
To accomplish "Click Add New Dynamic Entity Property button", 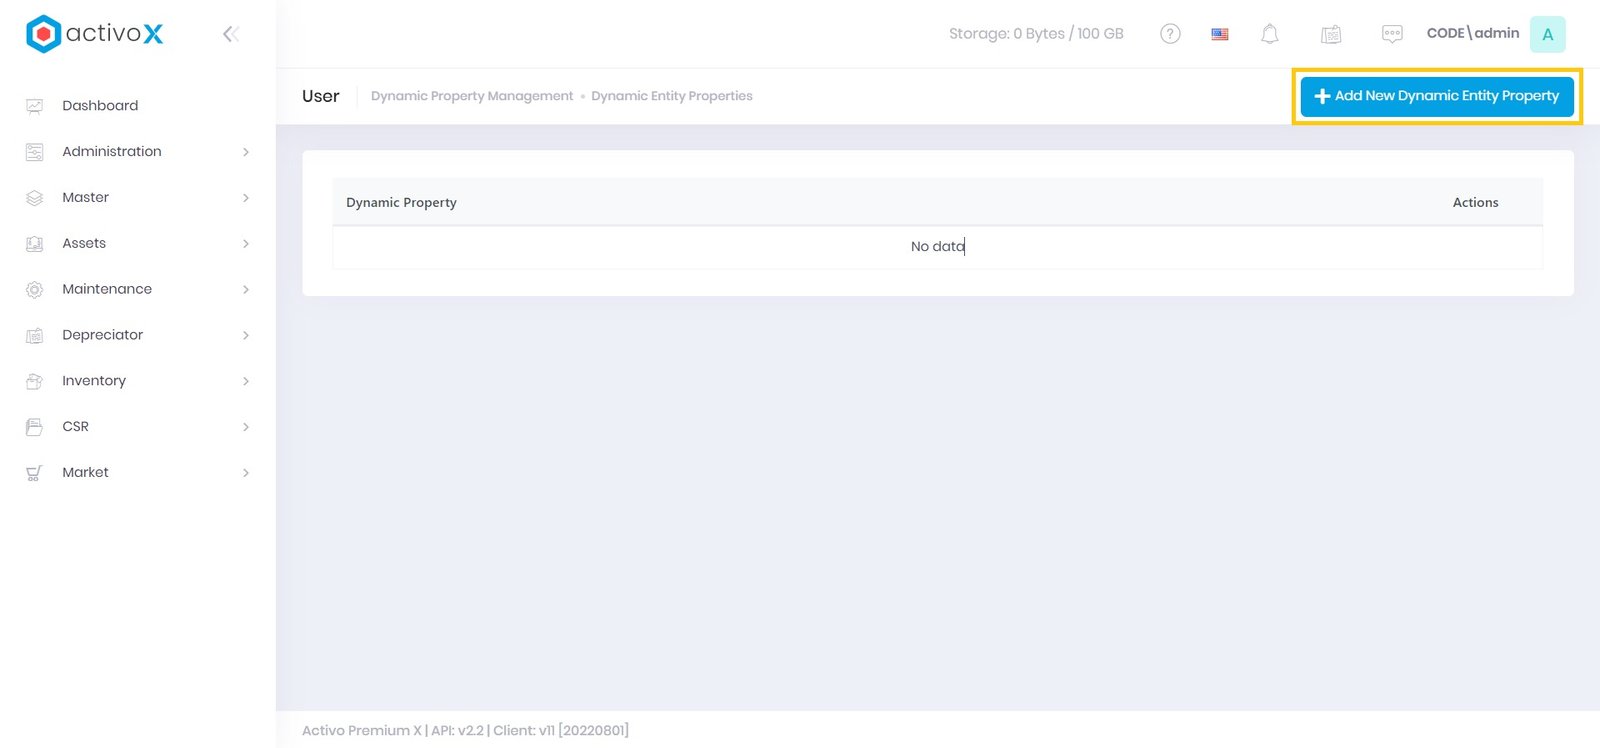I will coord(1436,96).
